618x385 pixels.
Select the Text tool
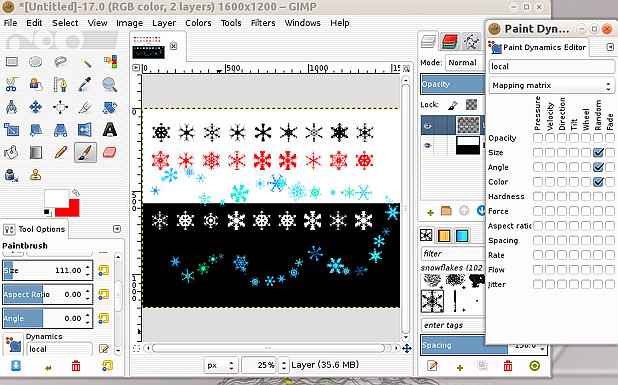pos(110,130)
